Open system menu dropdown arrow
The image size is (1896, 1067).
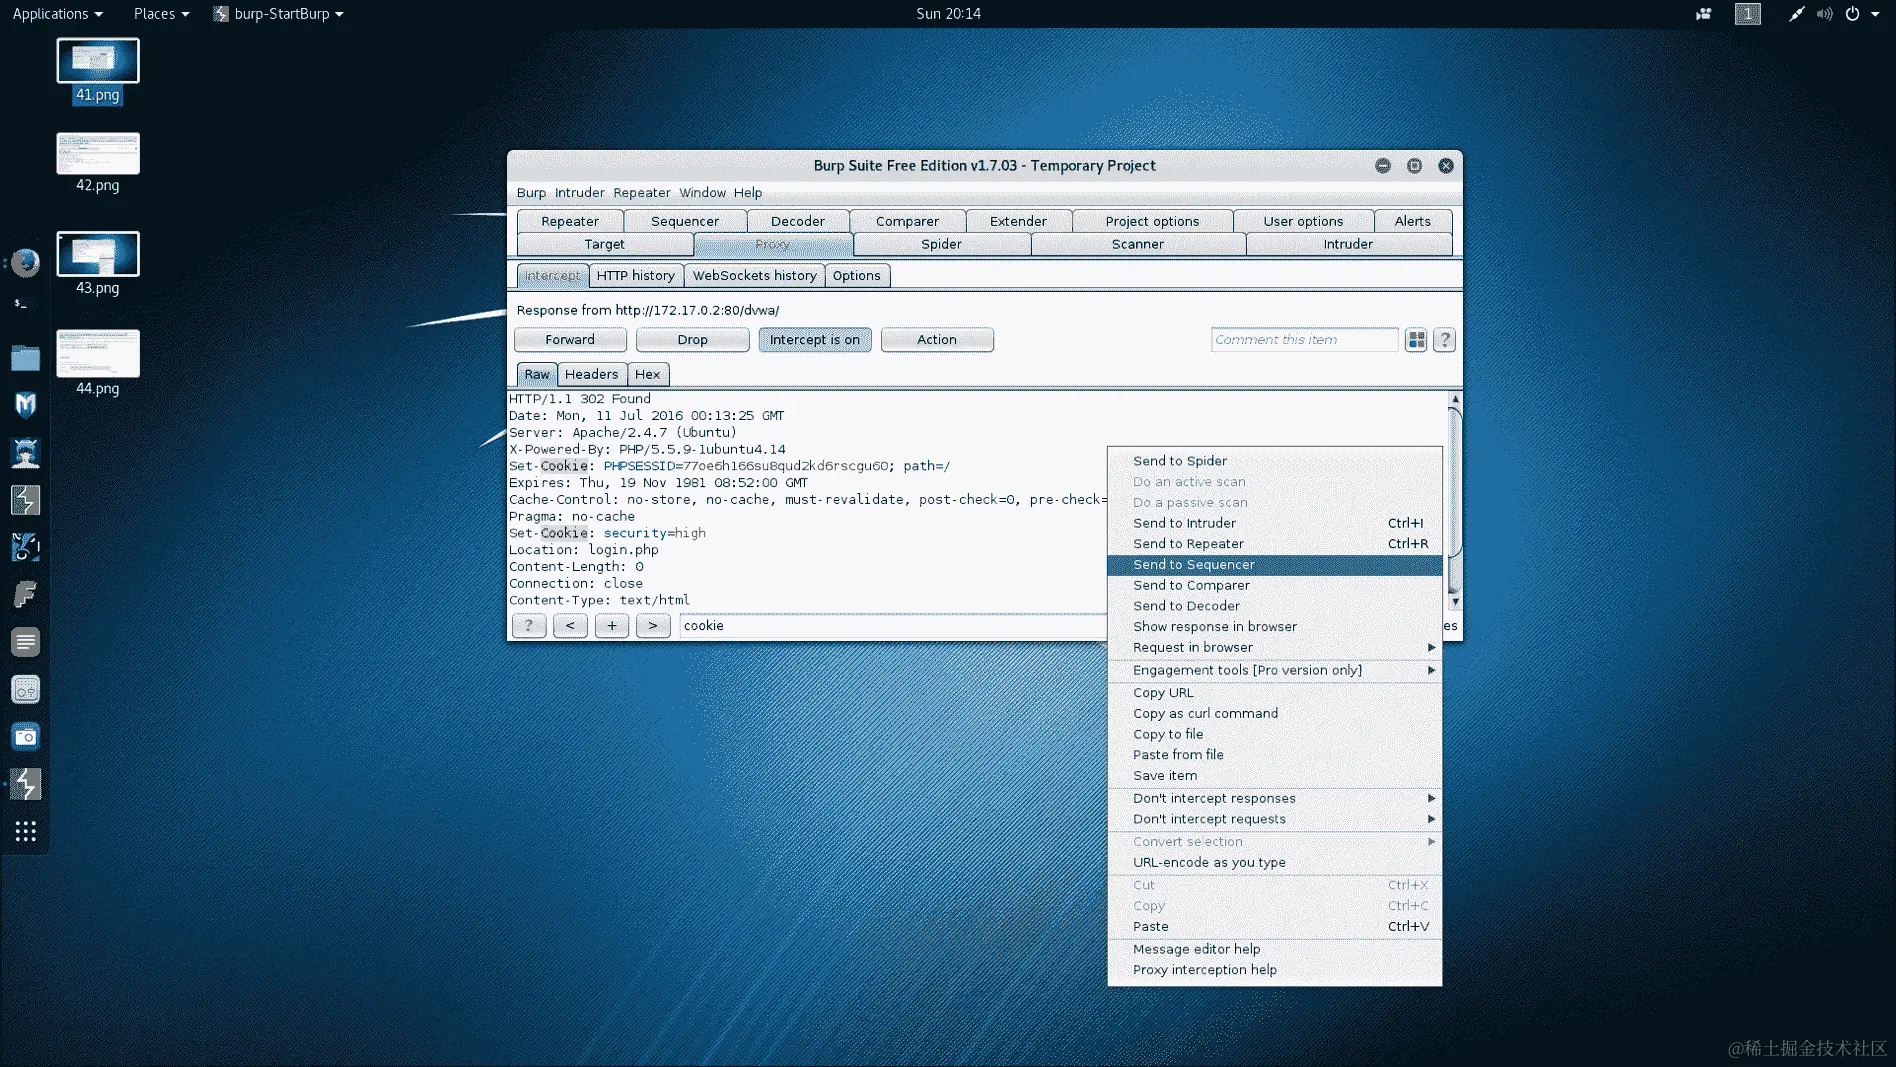point(1875,14)
